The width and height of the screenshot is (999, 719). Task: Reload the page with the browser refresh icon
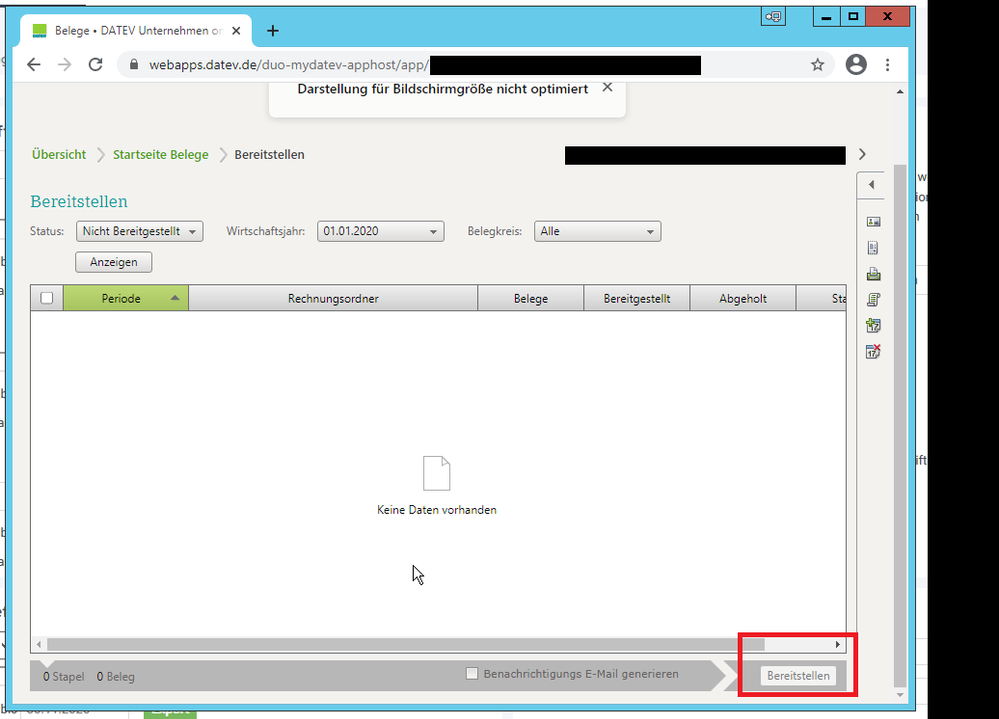click(96, 65)
